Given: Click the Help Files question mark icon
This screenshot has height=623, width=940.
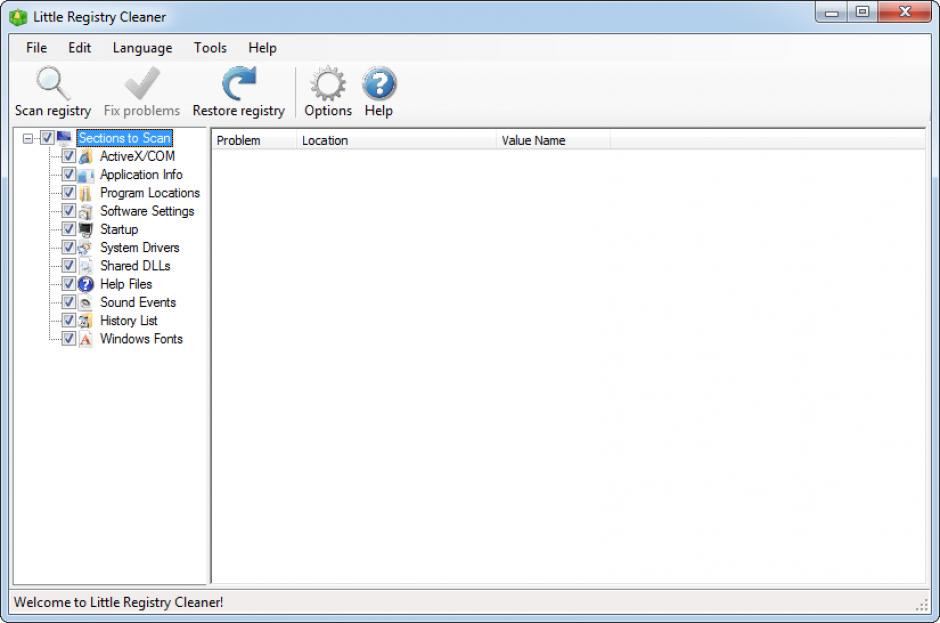Looking at the screenshot, I should (x=86, y=284).
